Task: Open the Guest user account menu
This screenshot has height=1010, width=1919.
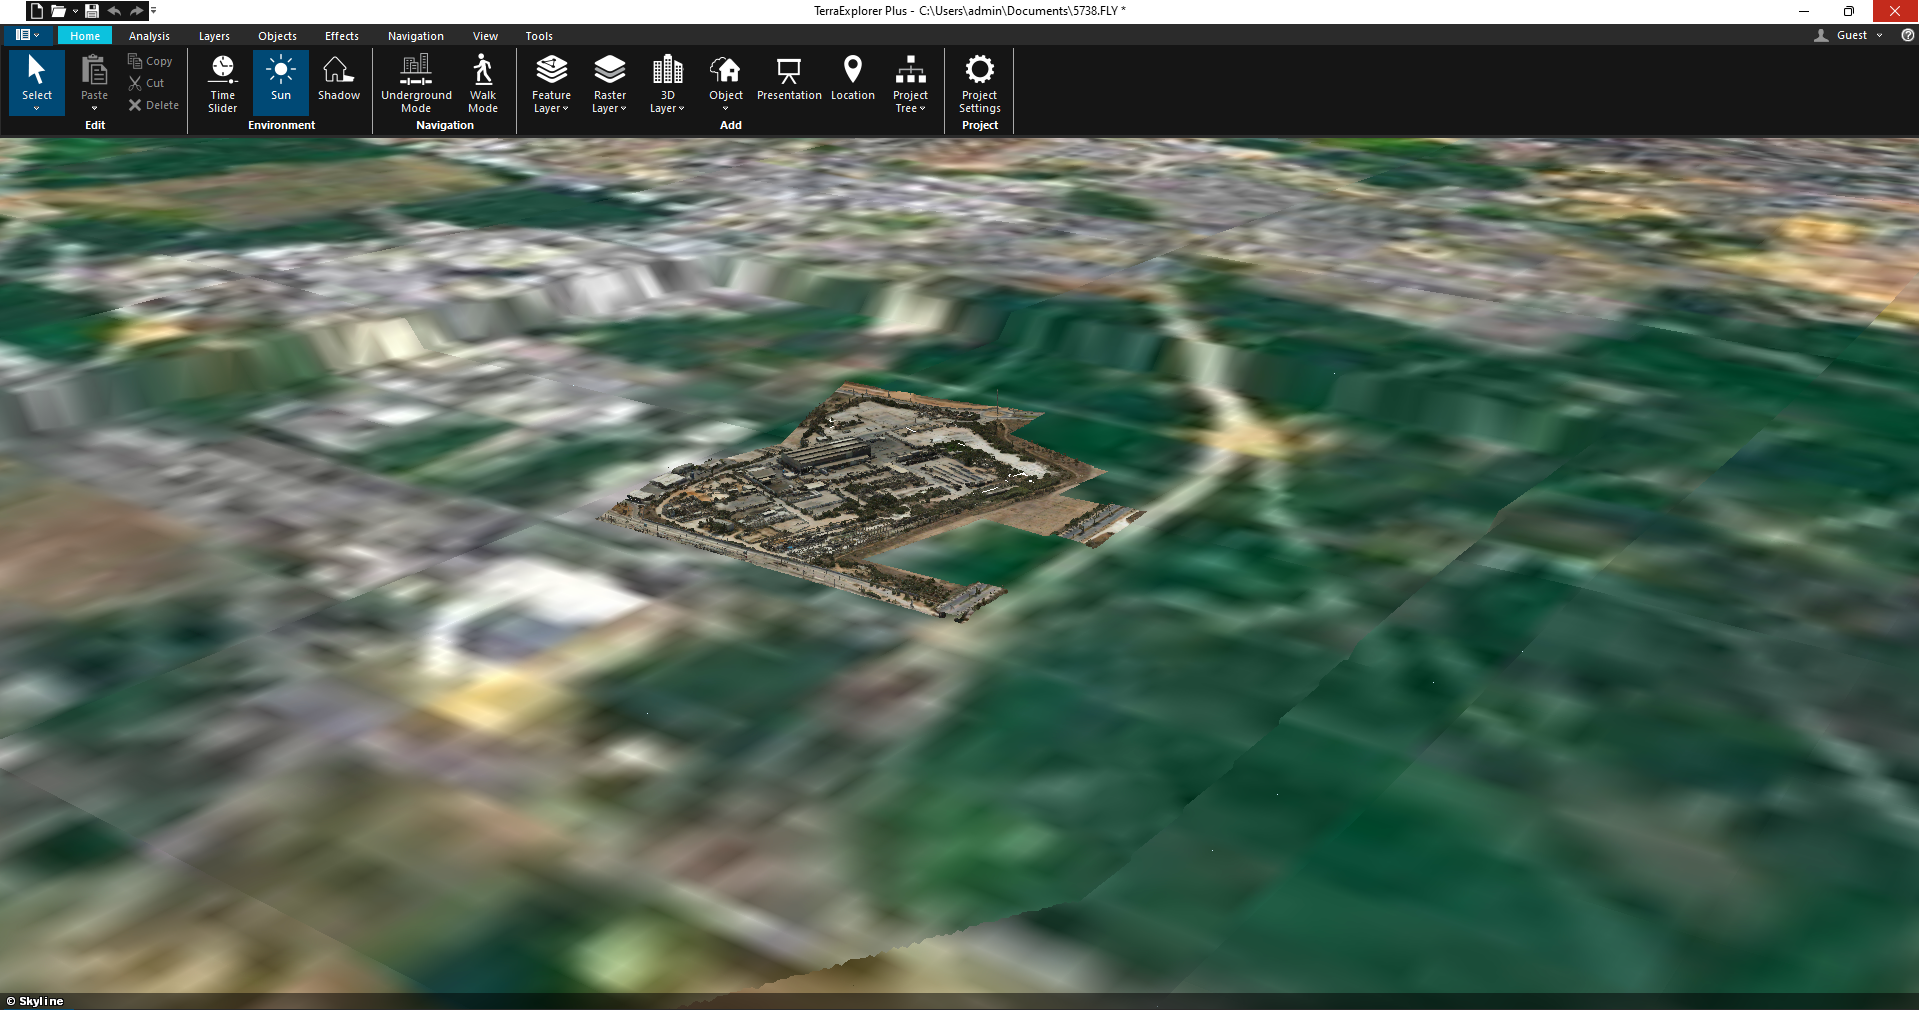Action: click(x=1850, y=35)
